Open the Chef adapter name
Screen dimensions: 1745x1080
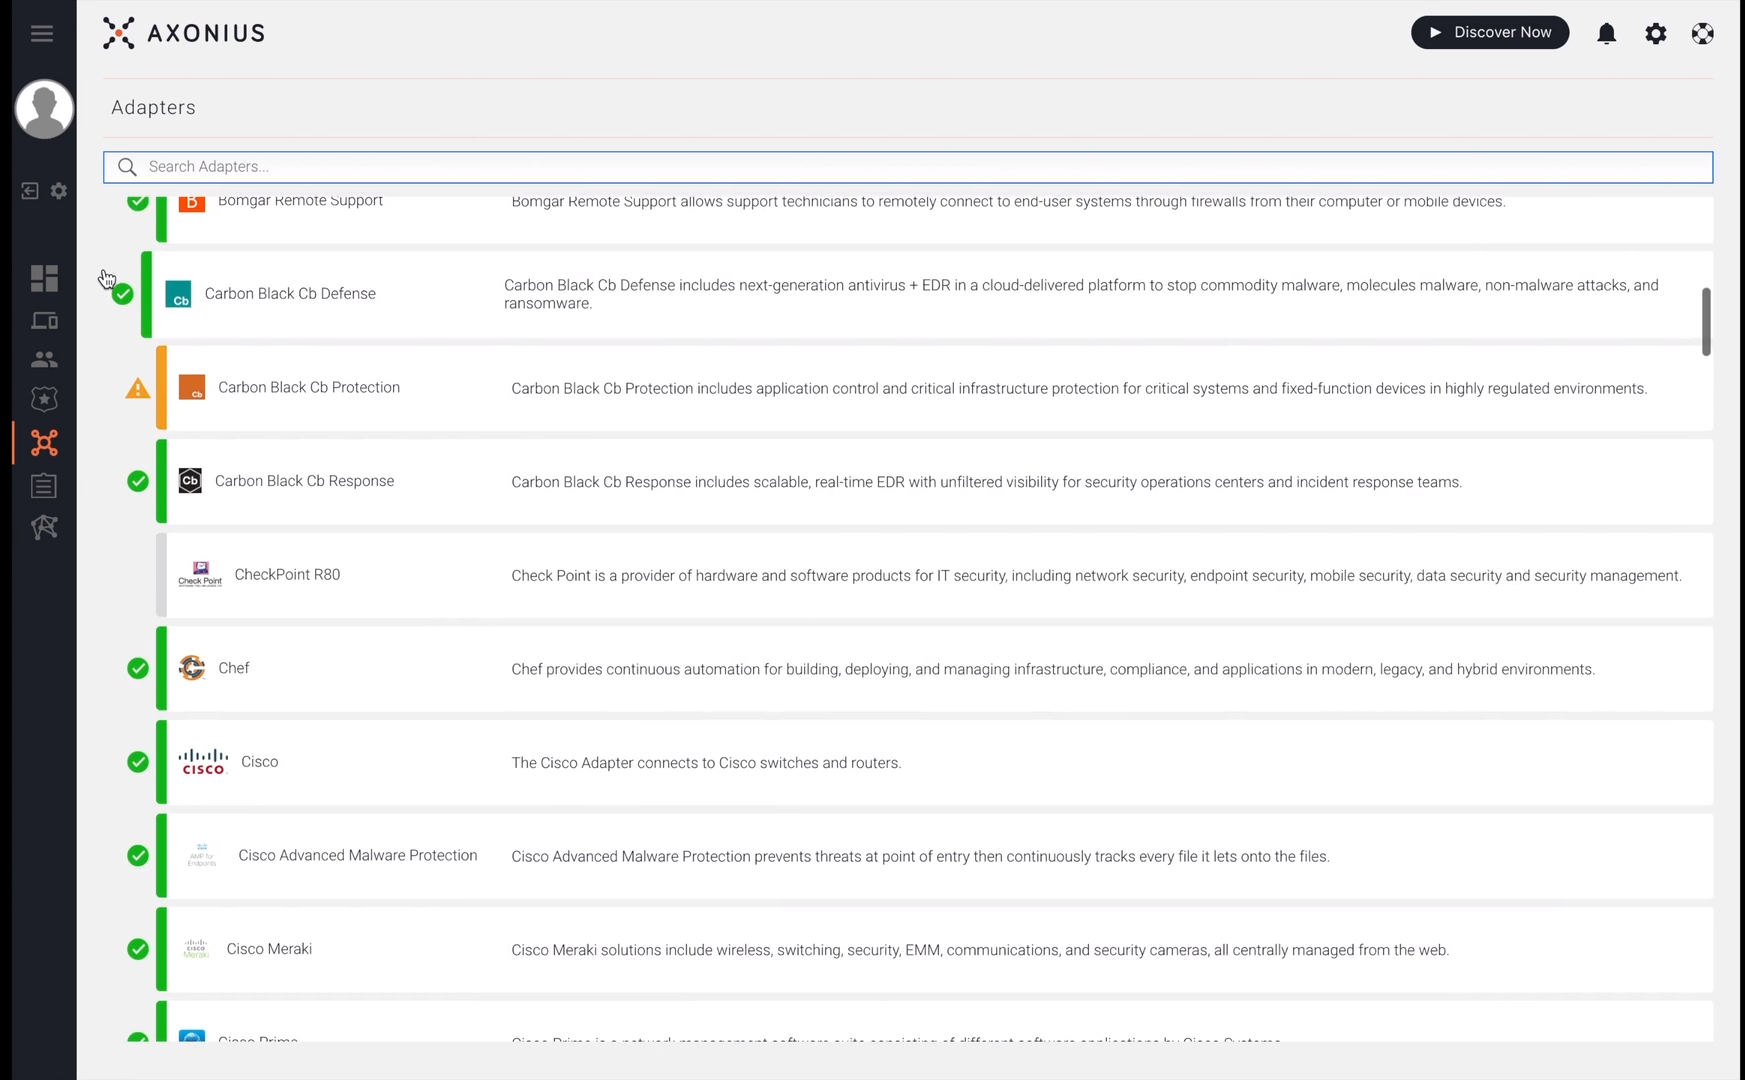pos(234,668)
